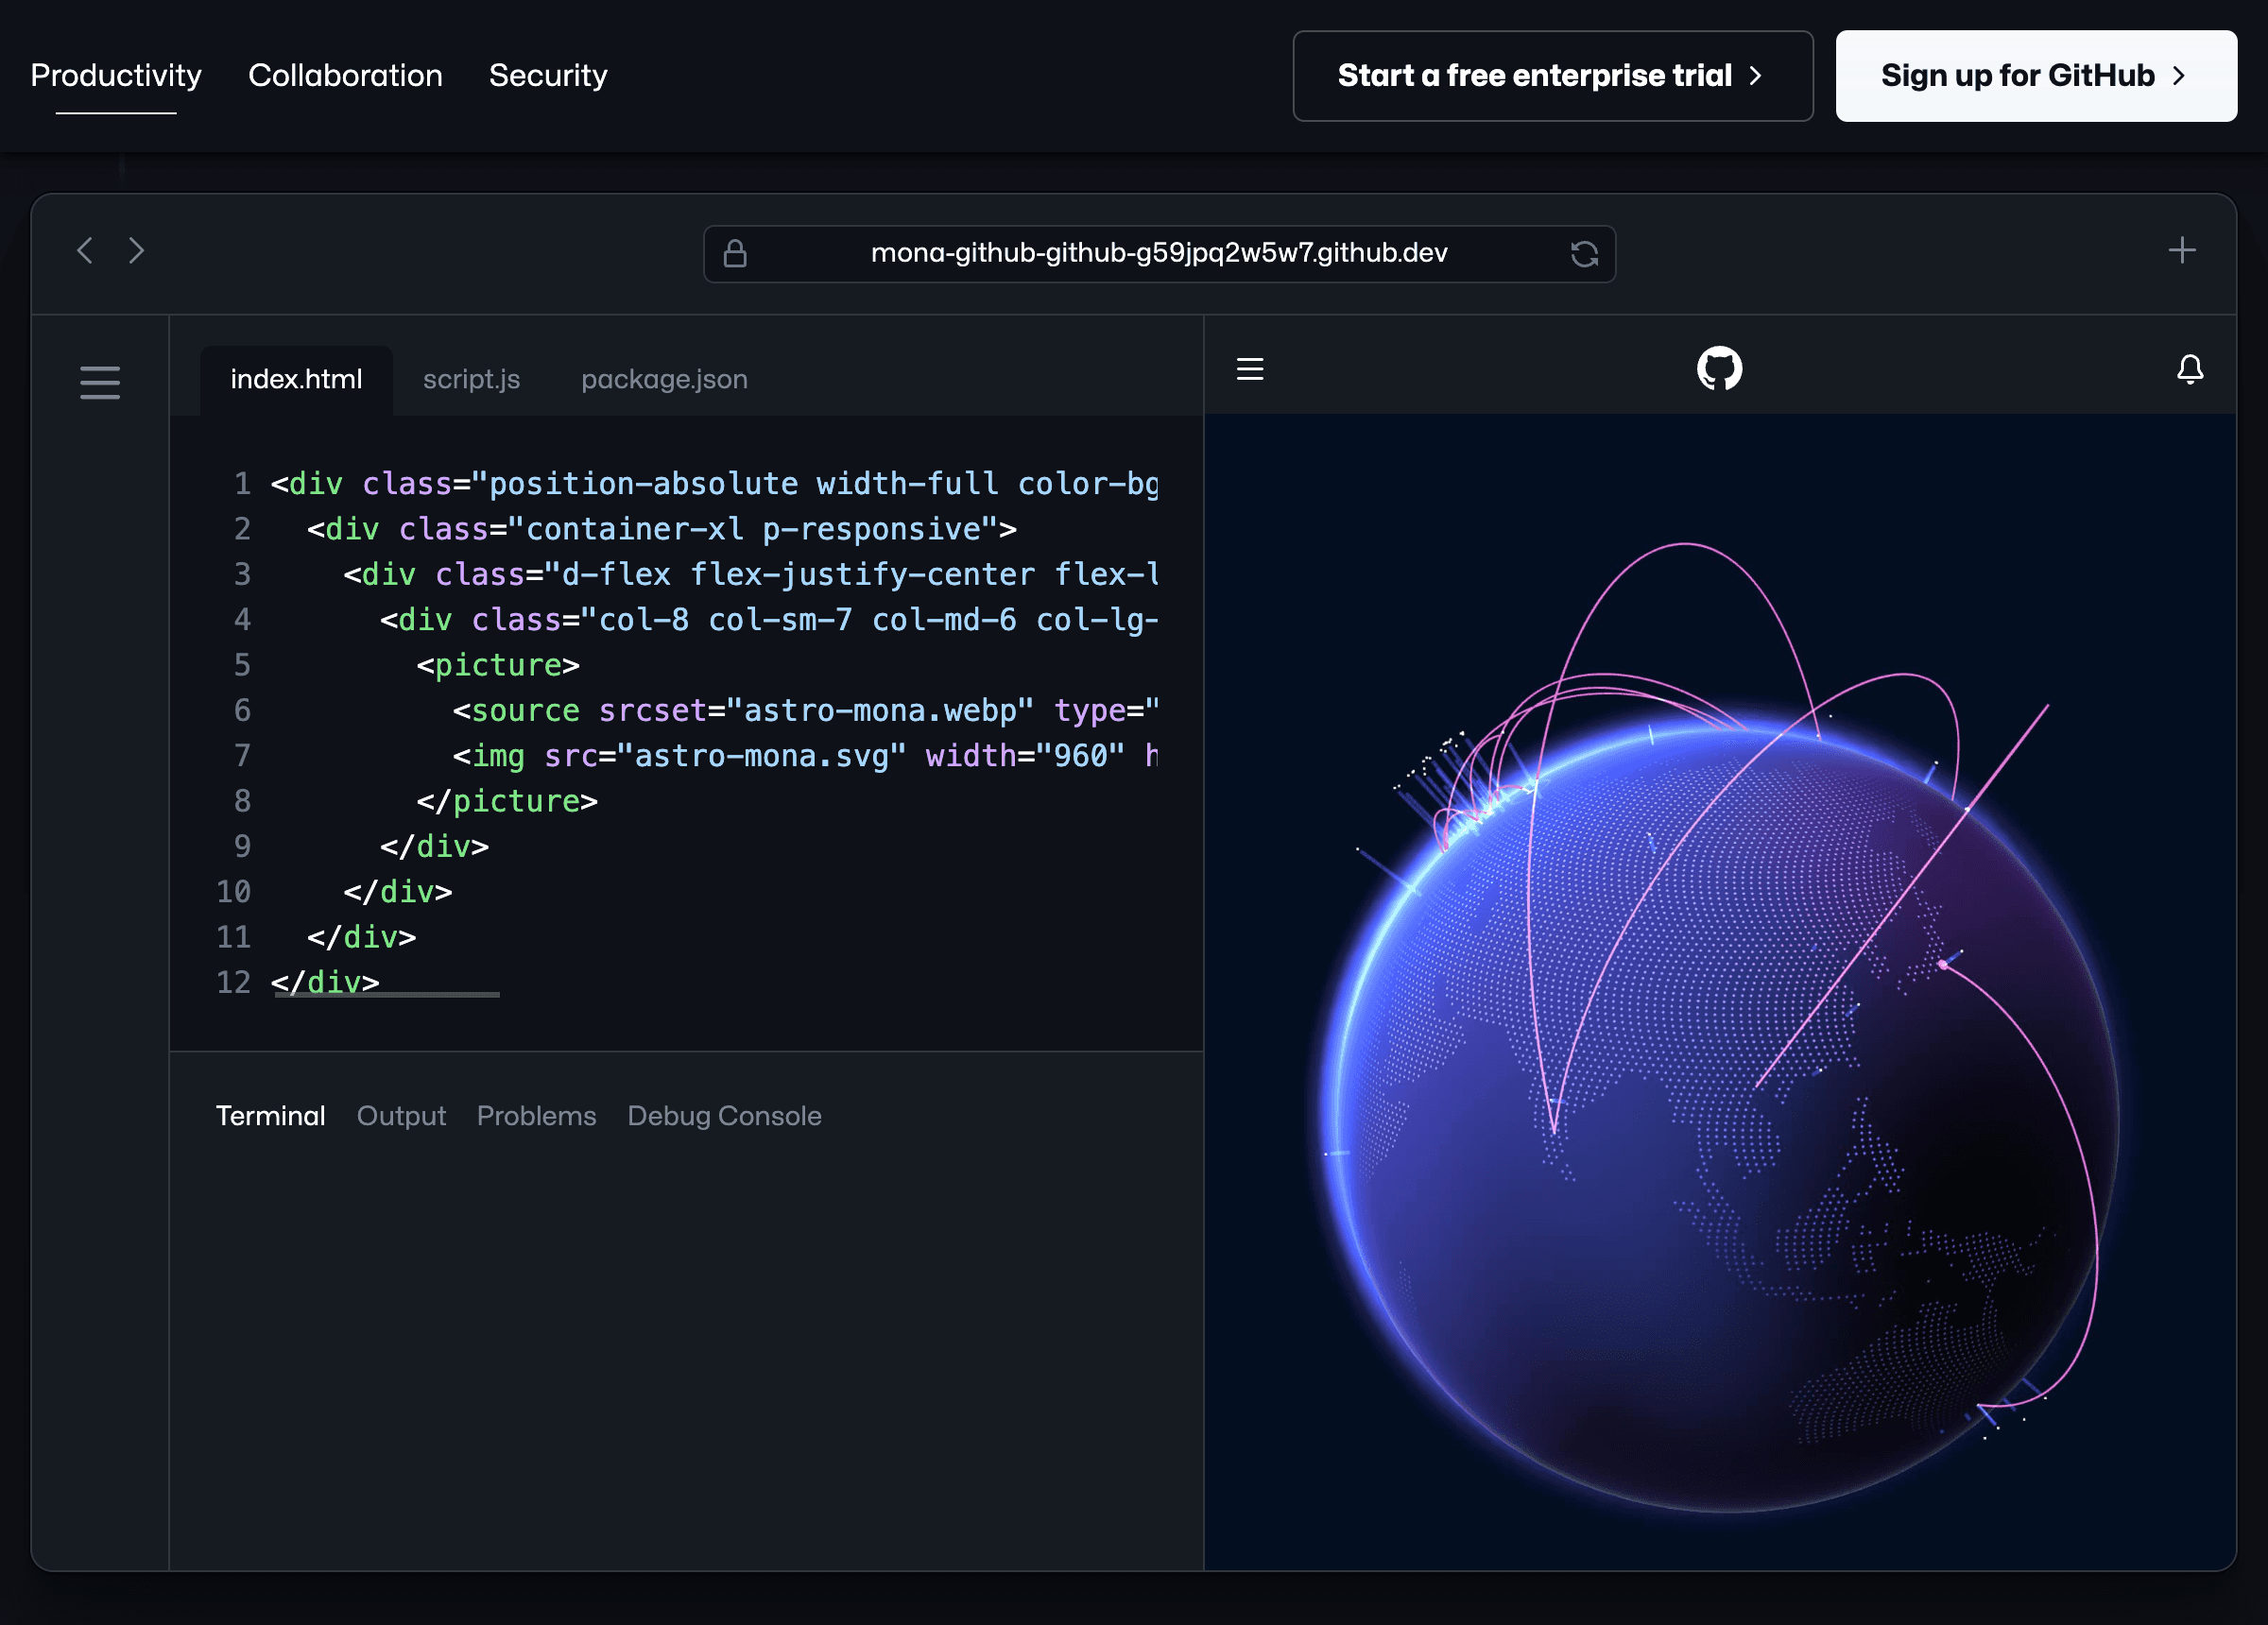Viewport: 2268px width, 1625px height.
Task: Click the browser forward arrow icon
Action: click(137, 250)
